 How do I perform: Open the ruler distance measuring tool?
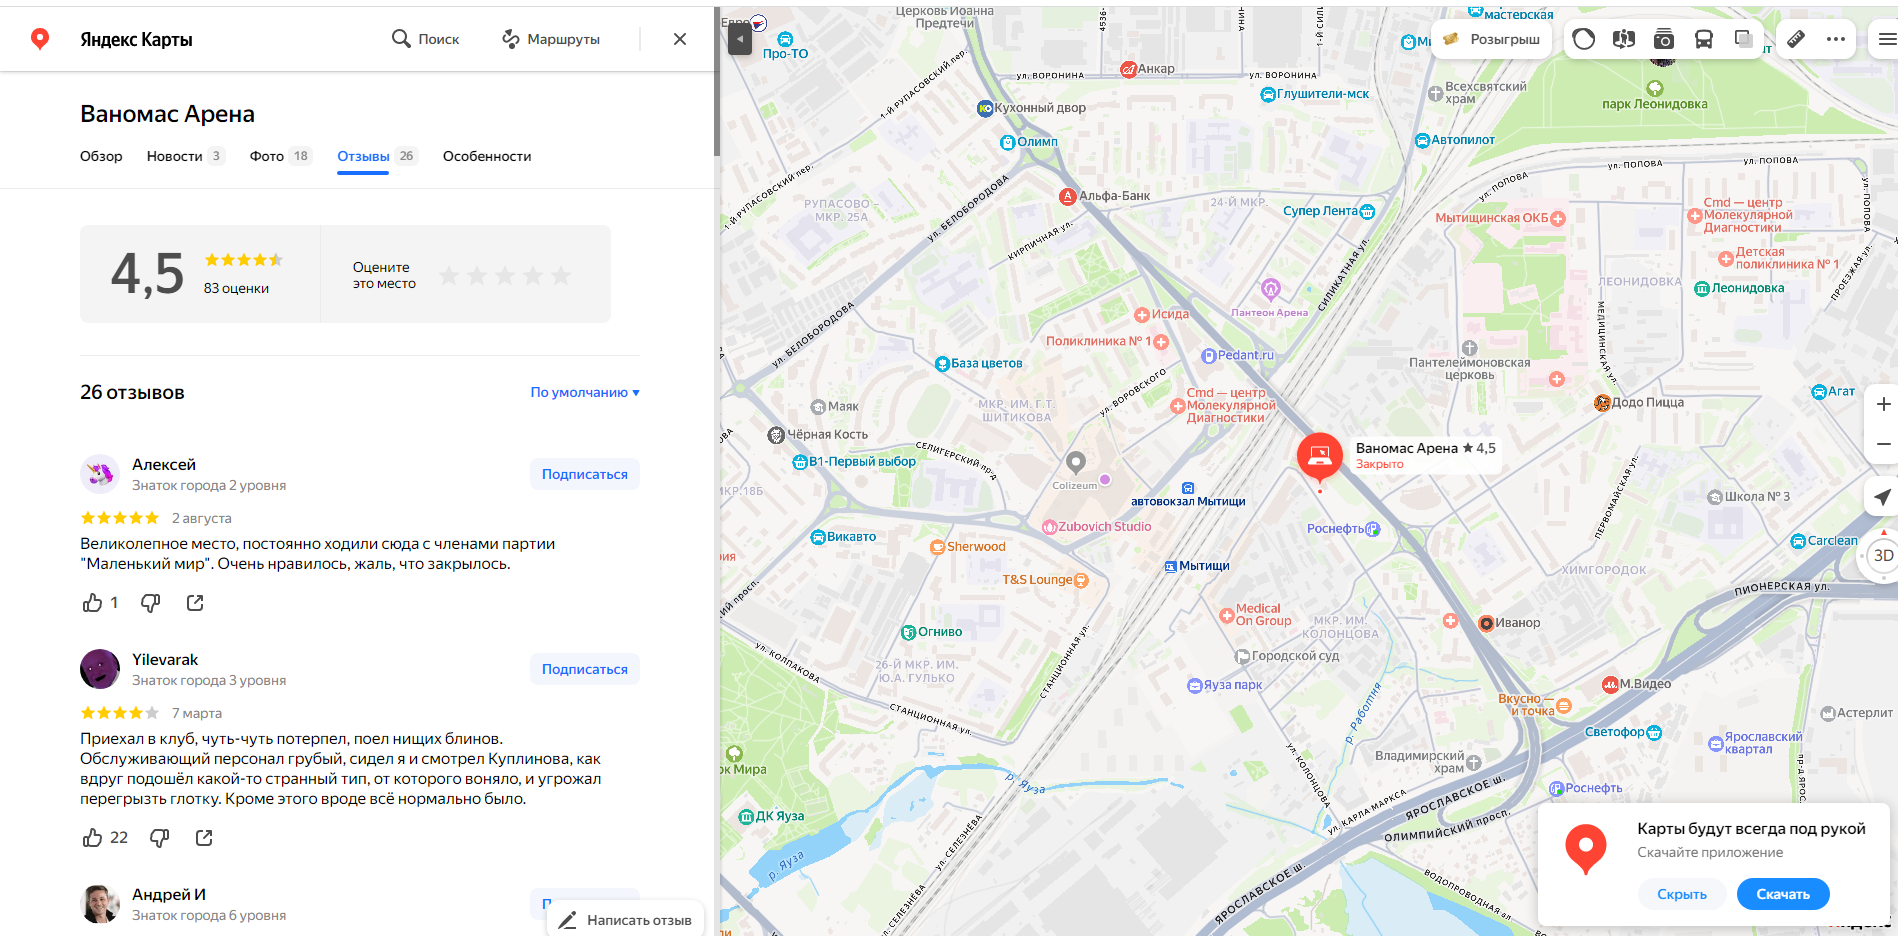(1796, 39)
